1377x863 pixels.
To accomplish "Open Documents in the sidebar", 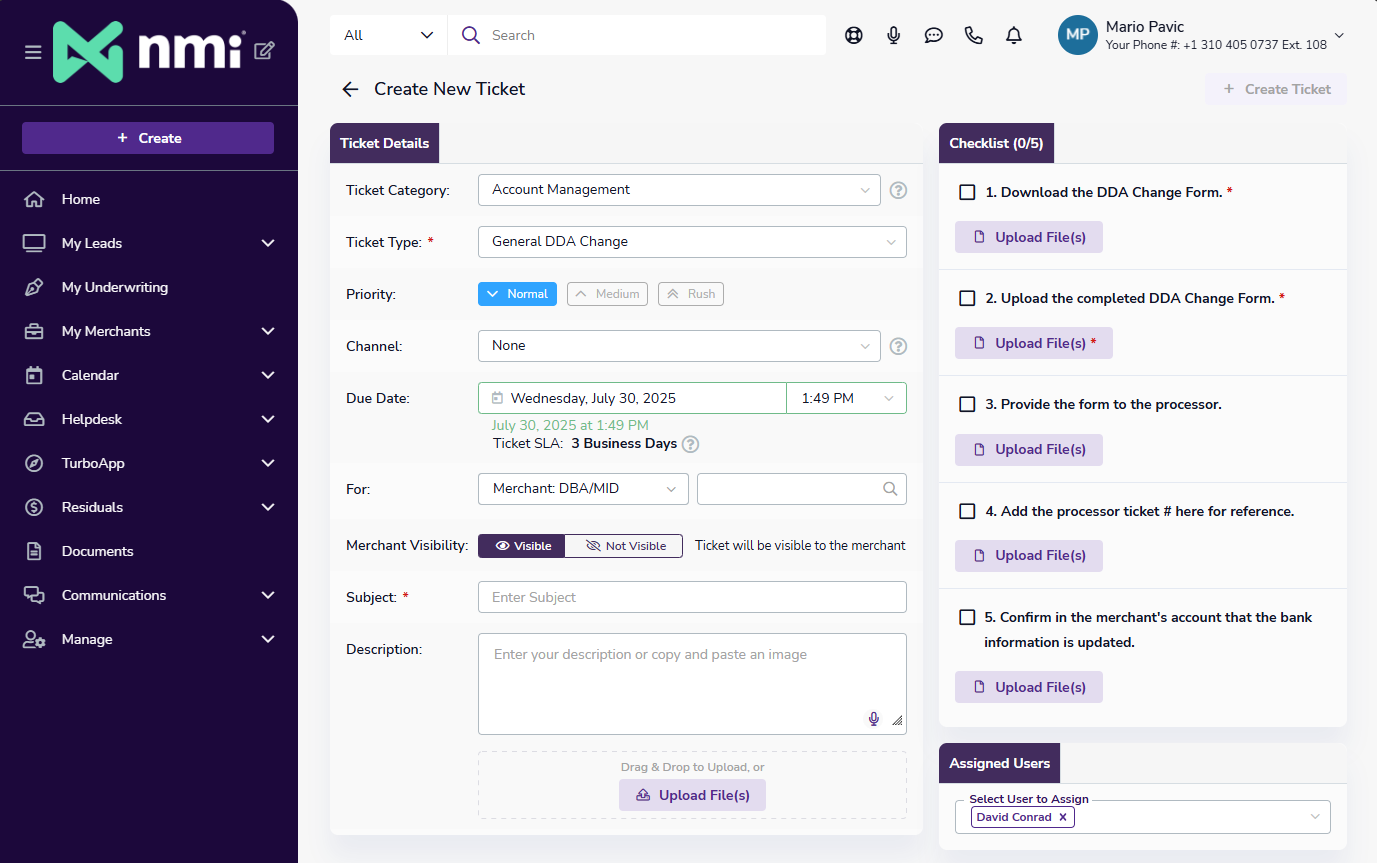I will tap(97, 551).
